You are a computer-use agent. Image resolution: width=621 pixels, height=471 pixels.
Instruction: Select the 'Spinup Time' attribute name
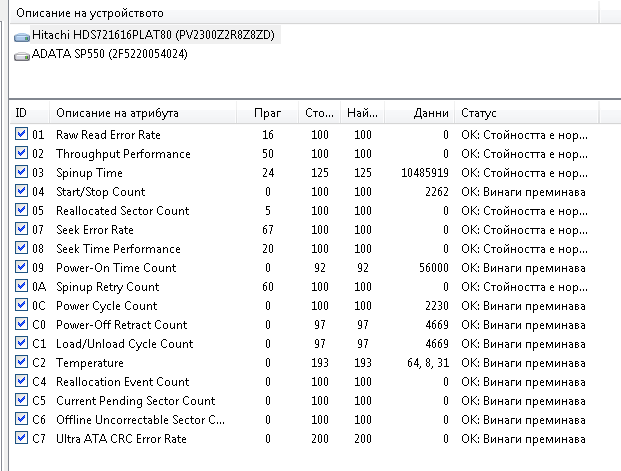[x=89, y=173]
